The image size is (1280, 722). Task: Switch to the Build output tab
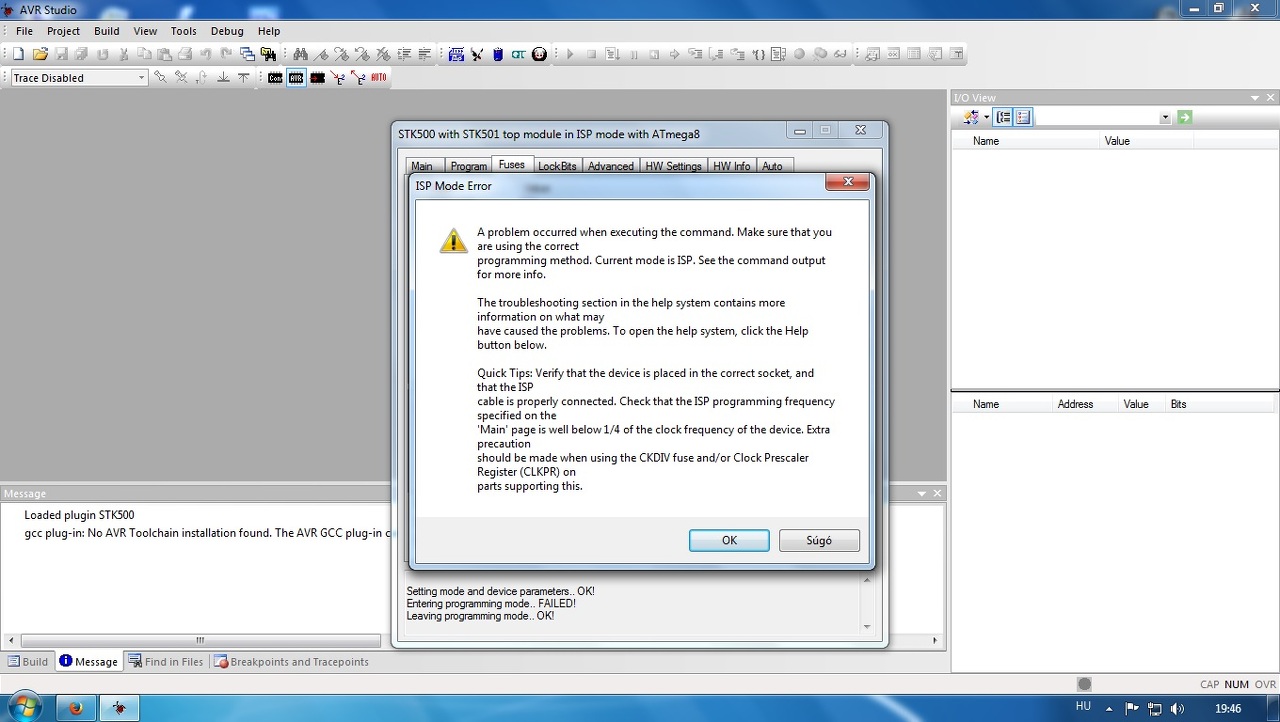[x=28, y=662]
